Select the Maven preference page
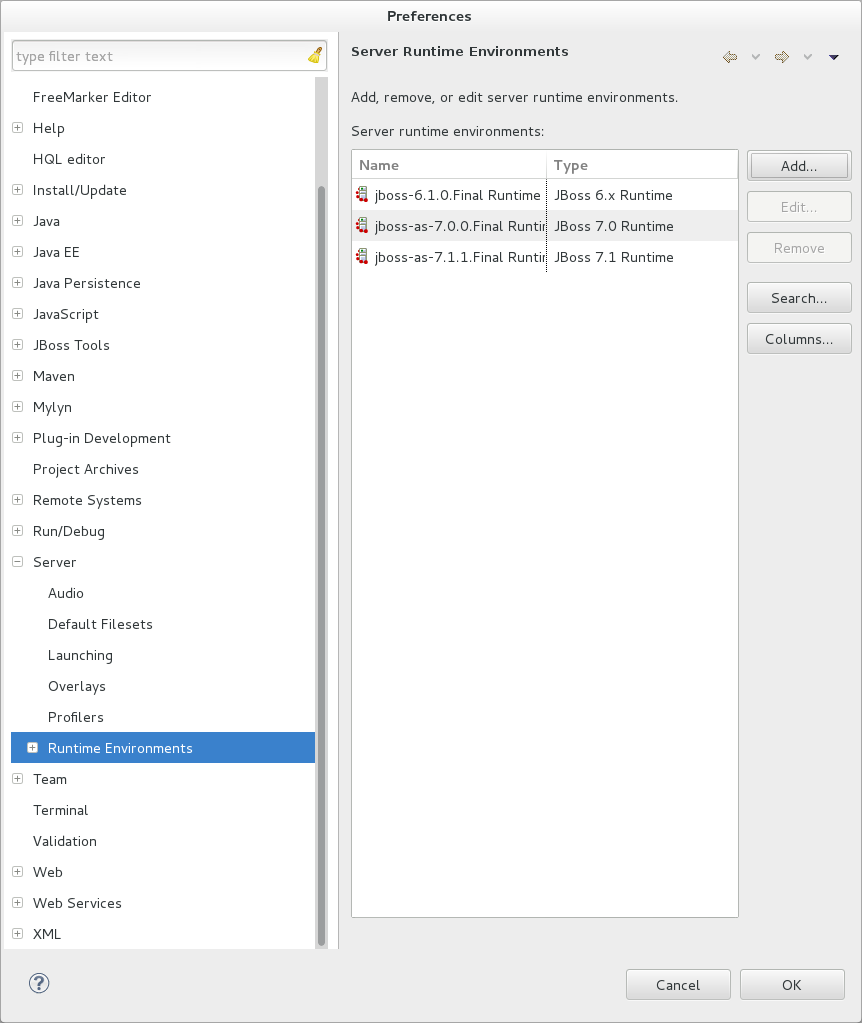This screenshot has height=1023, width=862. tap(54, 375)
